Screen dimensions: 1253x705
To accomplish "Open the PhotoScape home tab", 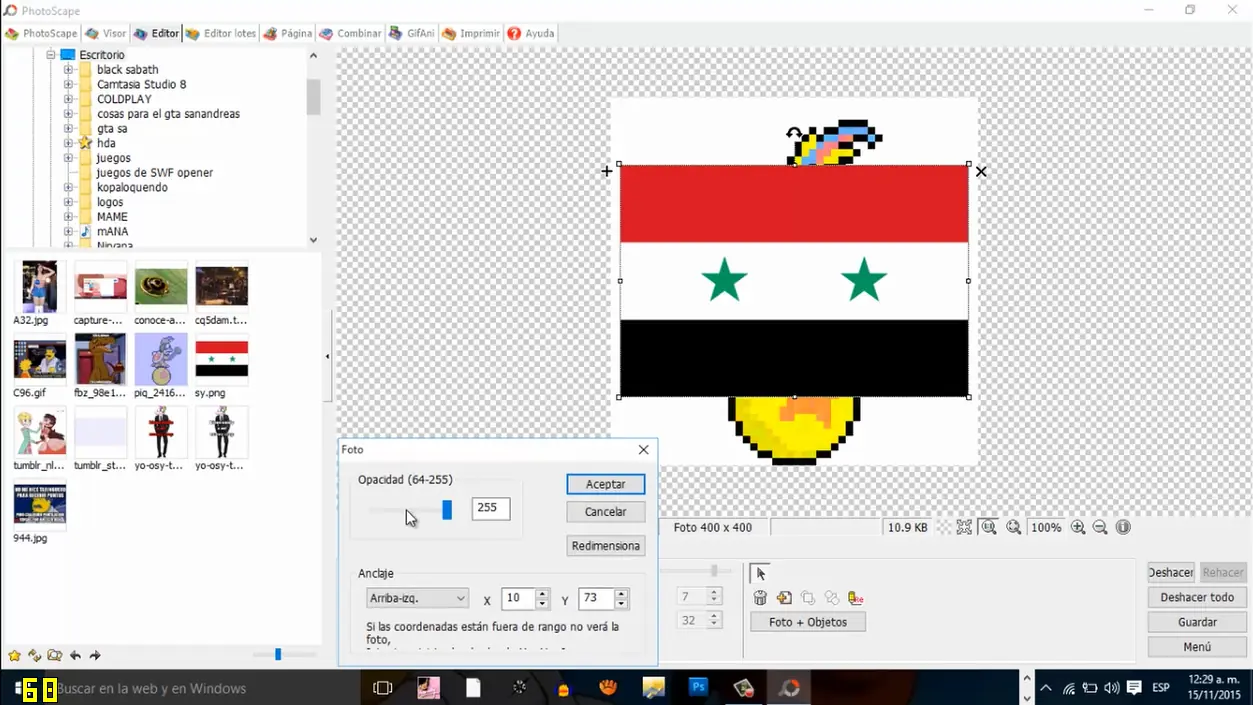I will click(42, 33).
